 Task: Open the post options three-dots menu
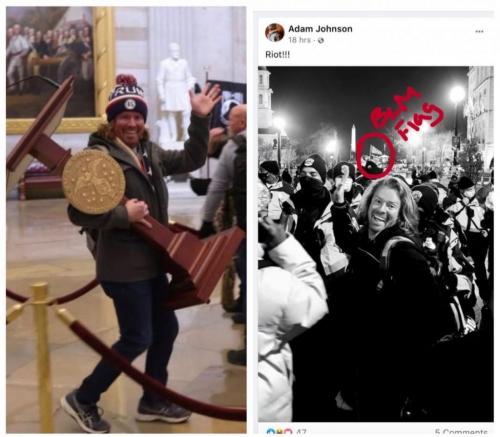479,32
